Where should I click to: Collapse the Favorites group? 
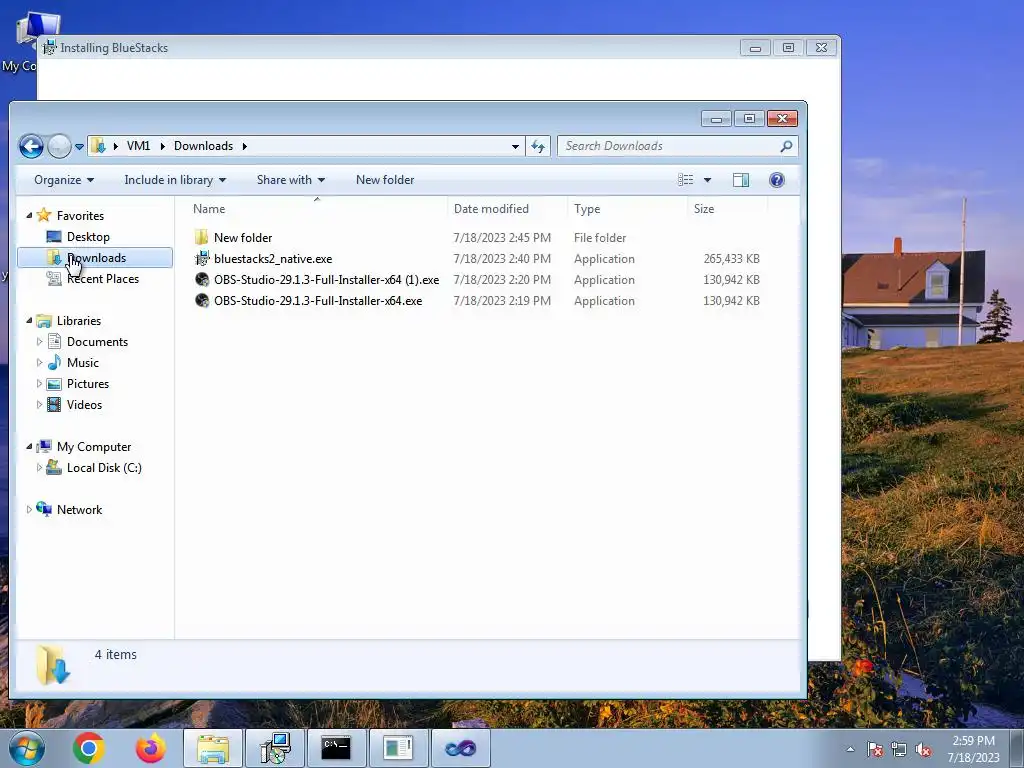(29, 215)
